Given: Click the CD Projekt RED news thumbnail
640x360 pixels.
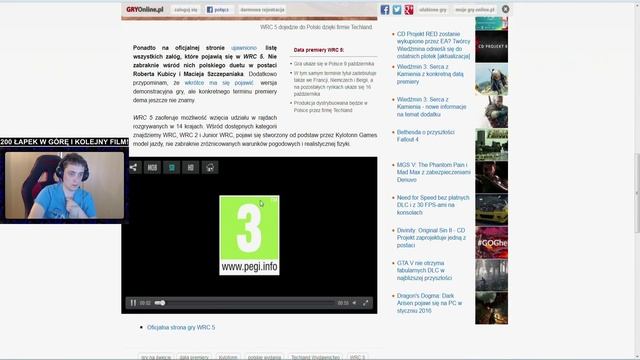Looking at the screenshot, I should coord(491,47).
